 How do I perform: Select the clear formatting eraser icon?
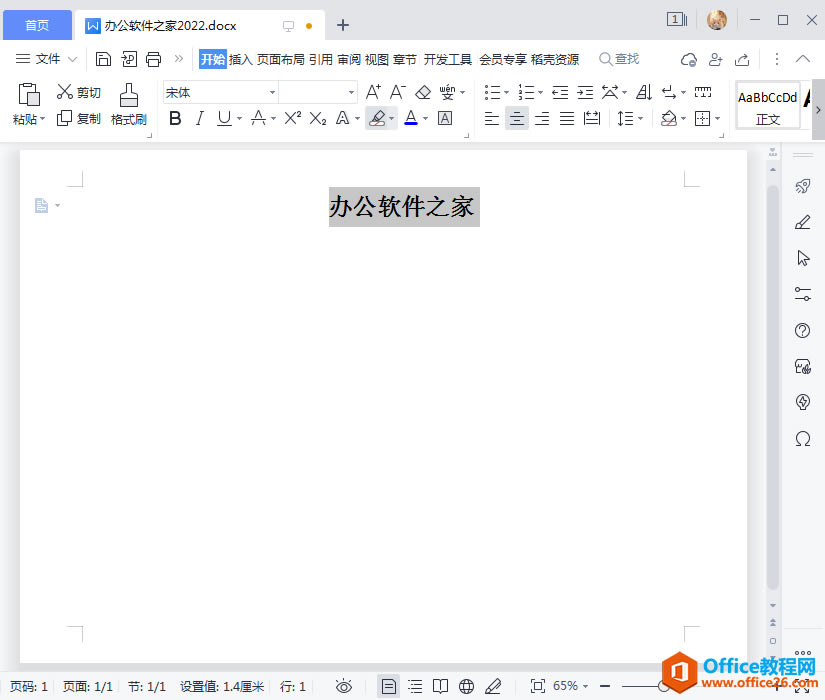[422, 92]
